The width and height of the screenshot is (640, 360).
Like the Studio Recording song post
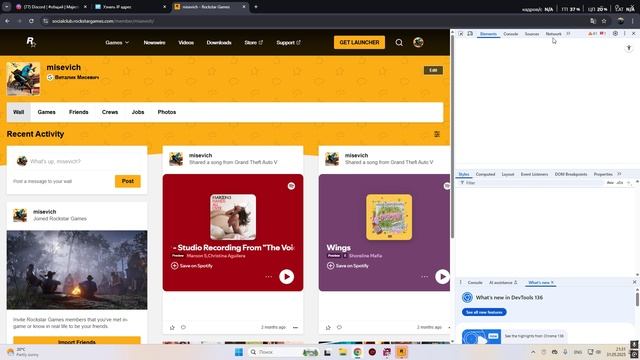(172, 327)
